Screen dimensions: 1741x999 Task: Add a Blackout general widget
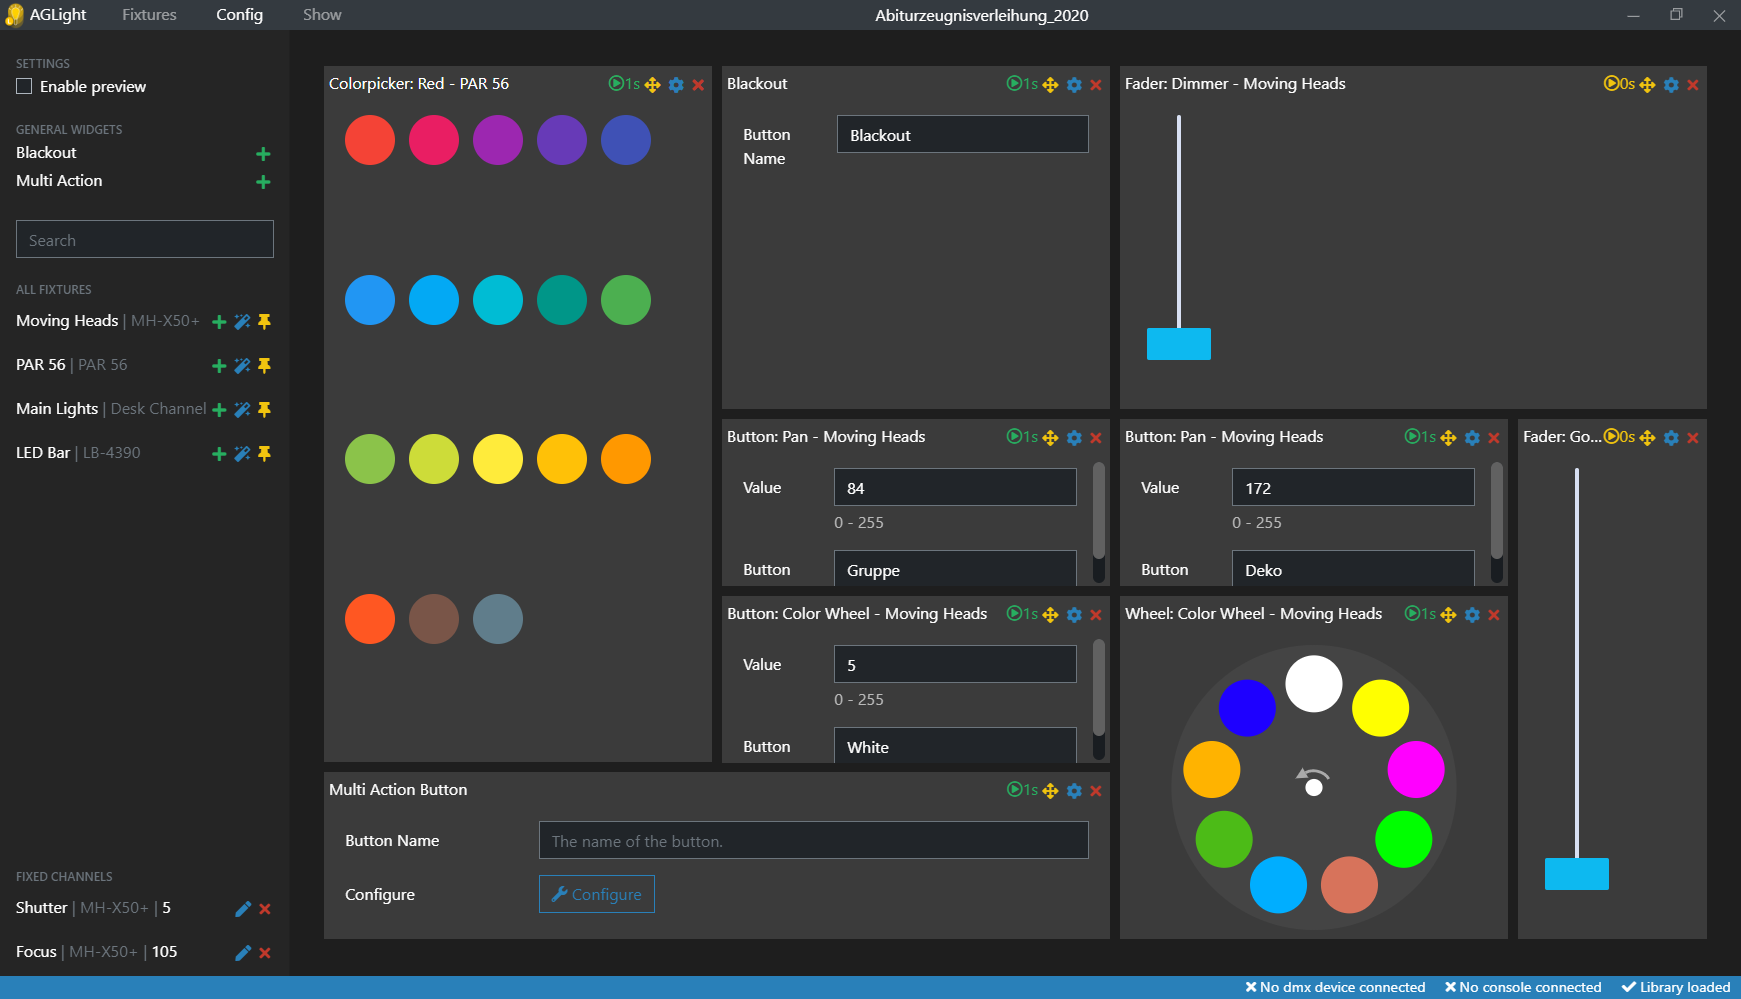click(263, 154)
